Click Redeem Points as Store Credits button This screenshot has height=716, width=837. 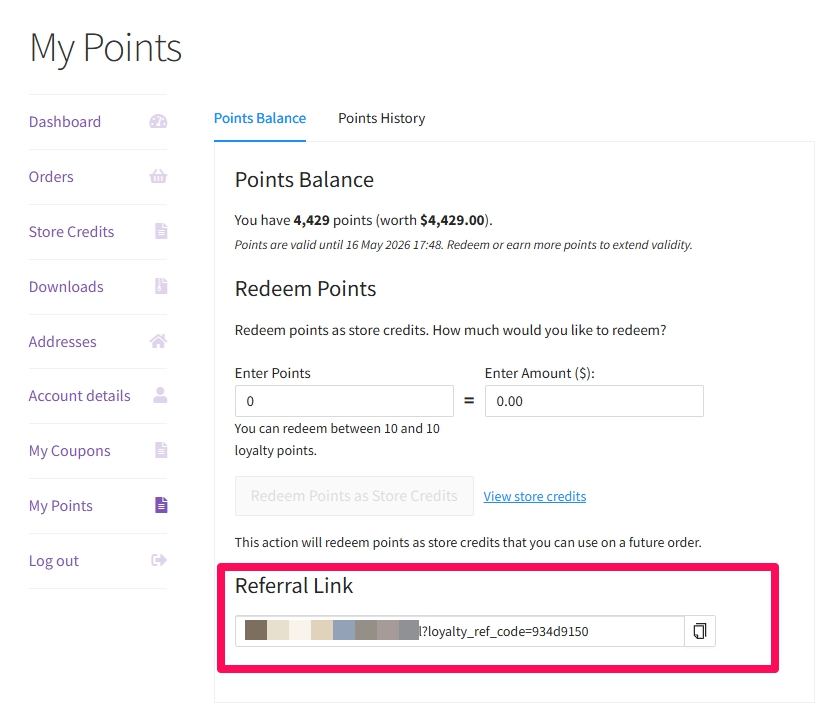pyautogui.click(x=354, y=496)
